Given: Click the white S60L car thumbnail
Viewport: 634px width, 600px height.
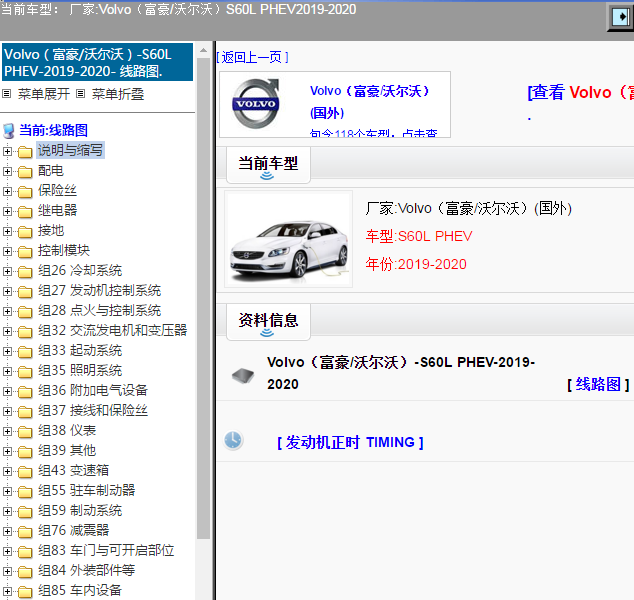Looking at the screenshot, I should [289, 239].
